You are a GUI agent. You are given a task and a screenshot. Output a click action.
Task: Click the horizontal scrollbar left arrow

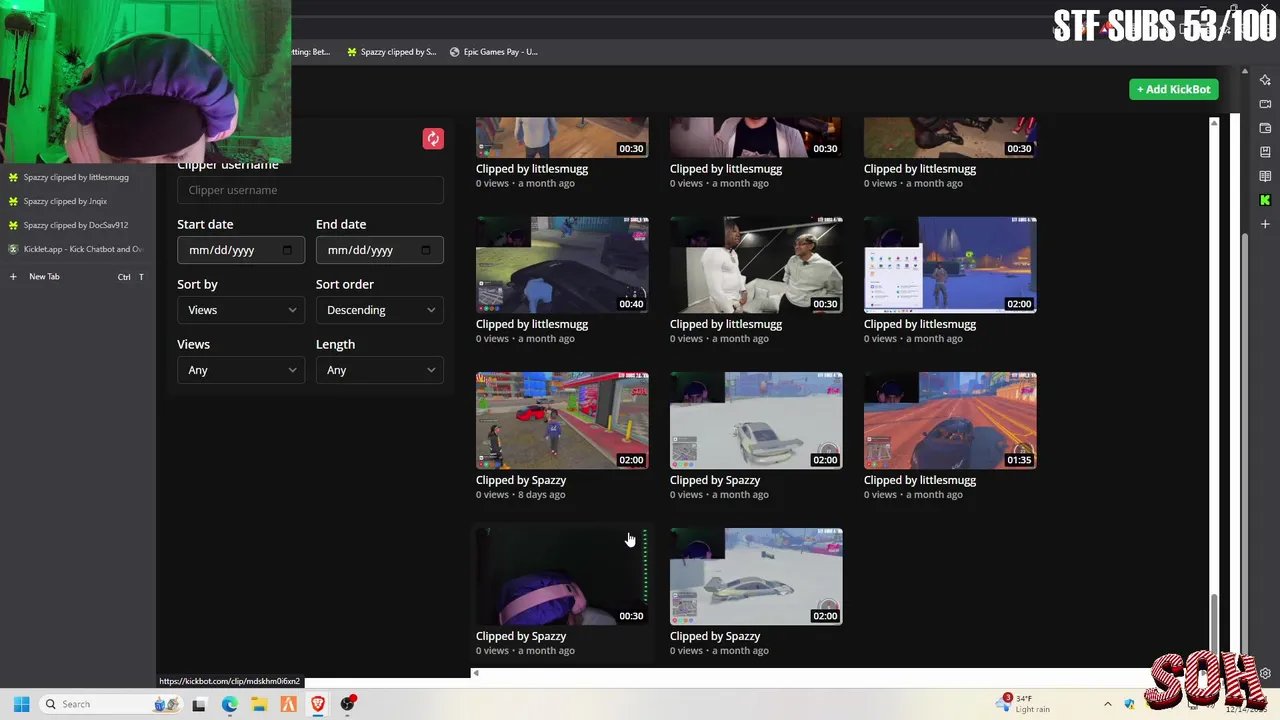tap(475, 673)
